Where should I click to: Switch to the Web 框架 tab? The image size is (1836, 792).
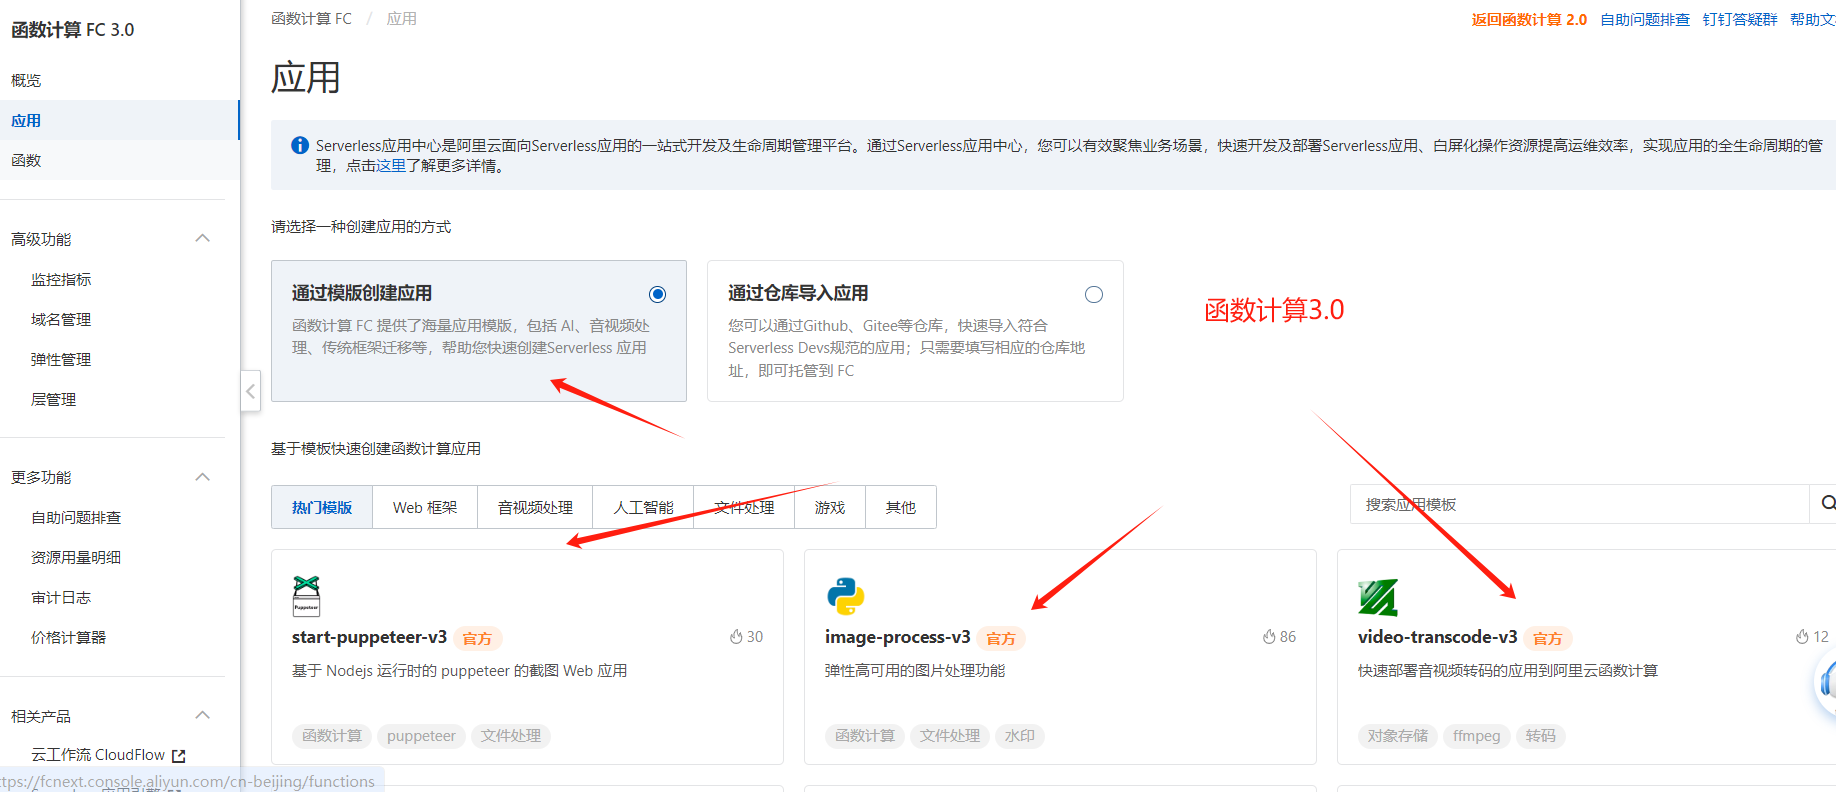pyautogui.click(x=425, y=507)
